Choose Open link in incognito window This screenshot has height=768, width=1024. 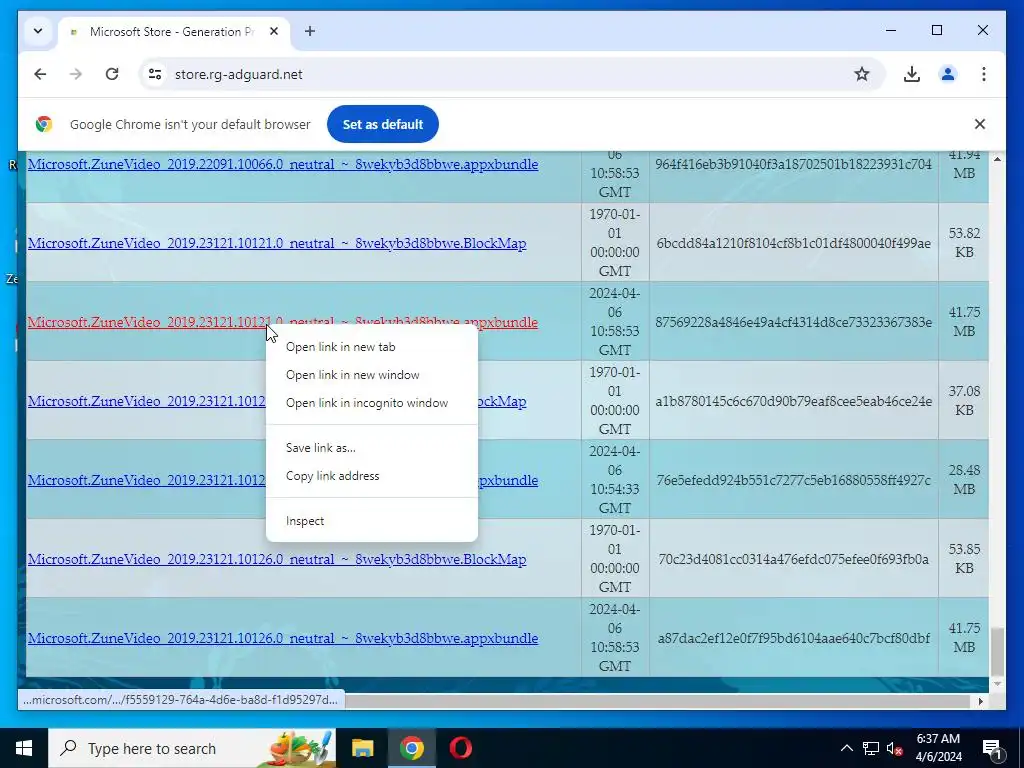pyautogui.click(x=372, y=403)
